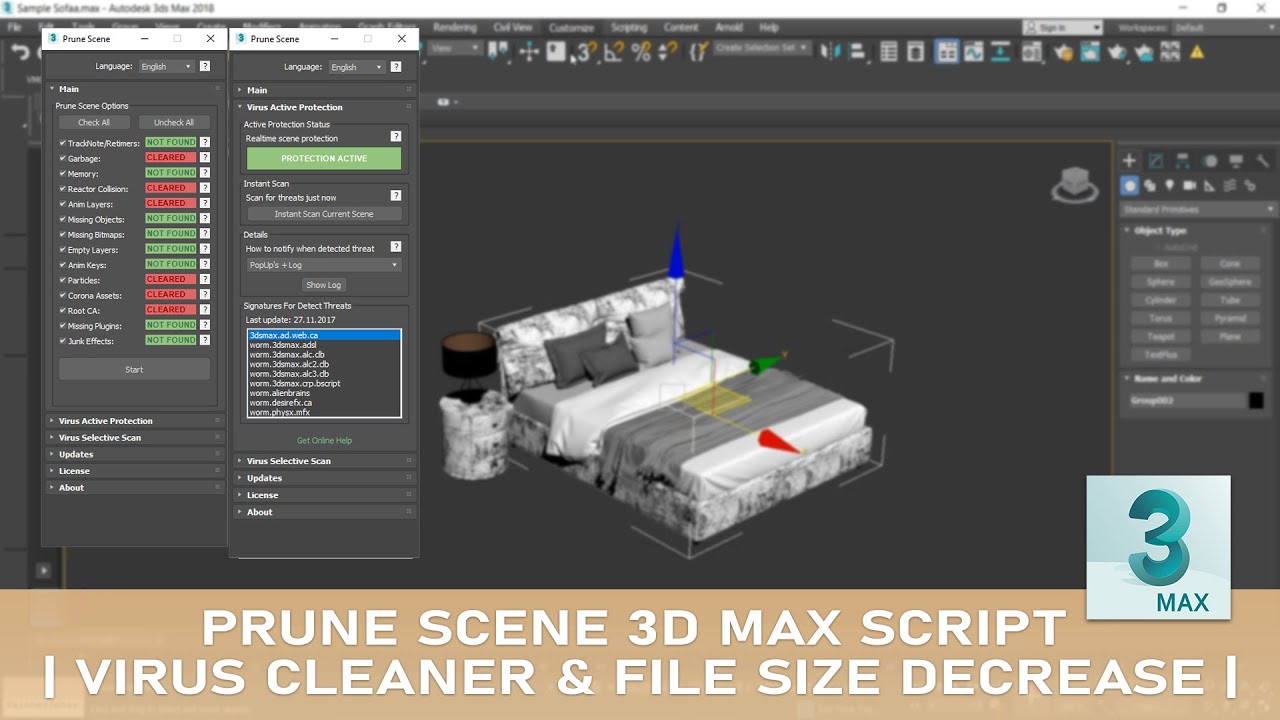Select the Lights category icon
This screenshot has width=1280, height=720.
pyautogui.click(x=1170, y=185)
